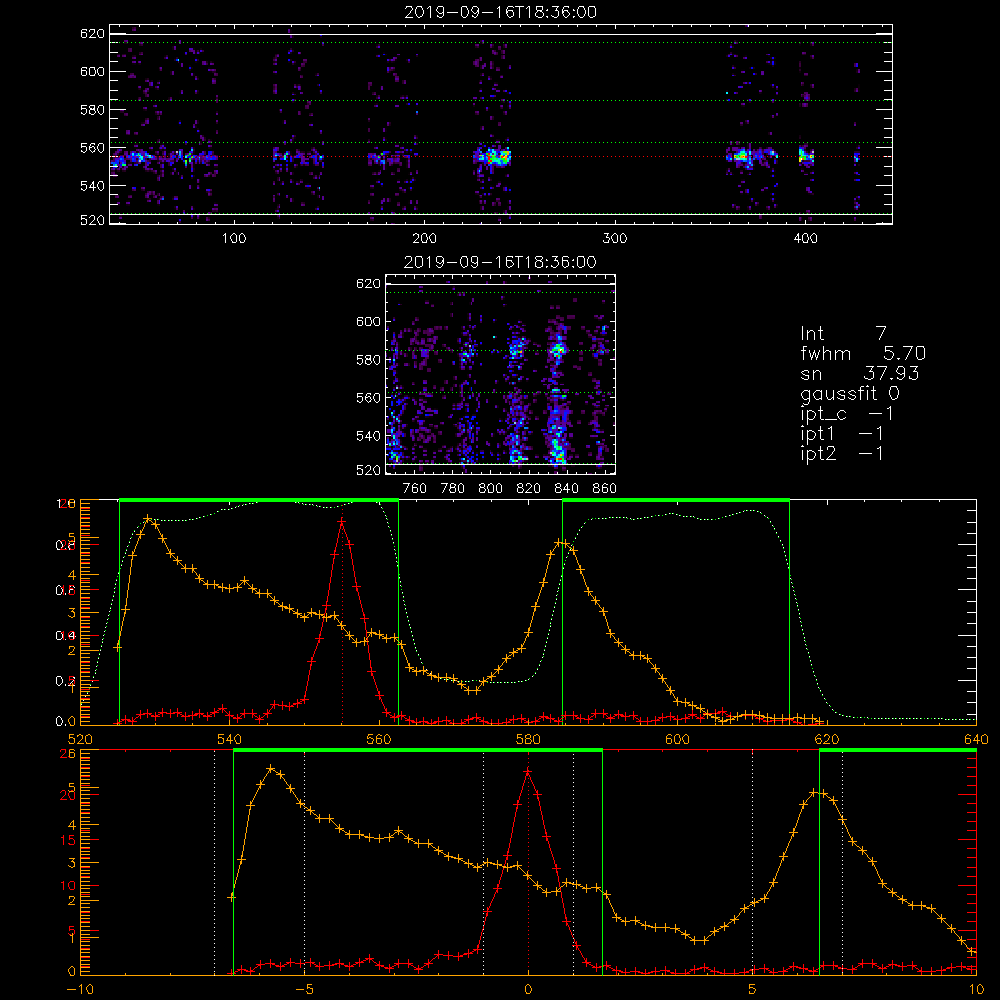
Task: Select the 'fwhm 5.70' readout text
Action: 863,353
